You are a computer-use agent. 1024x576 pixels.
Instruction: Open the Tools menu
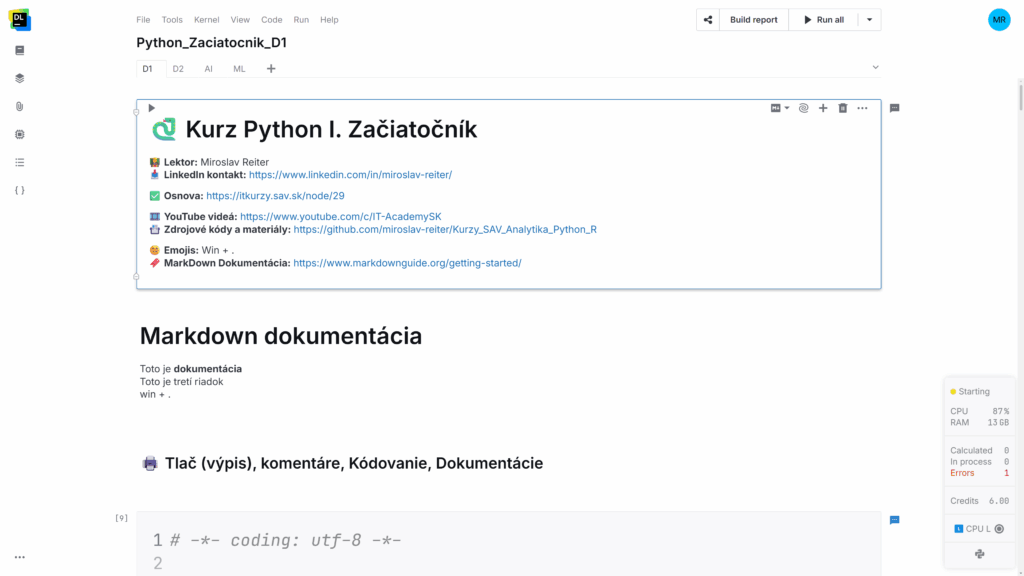pos(172,20)
